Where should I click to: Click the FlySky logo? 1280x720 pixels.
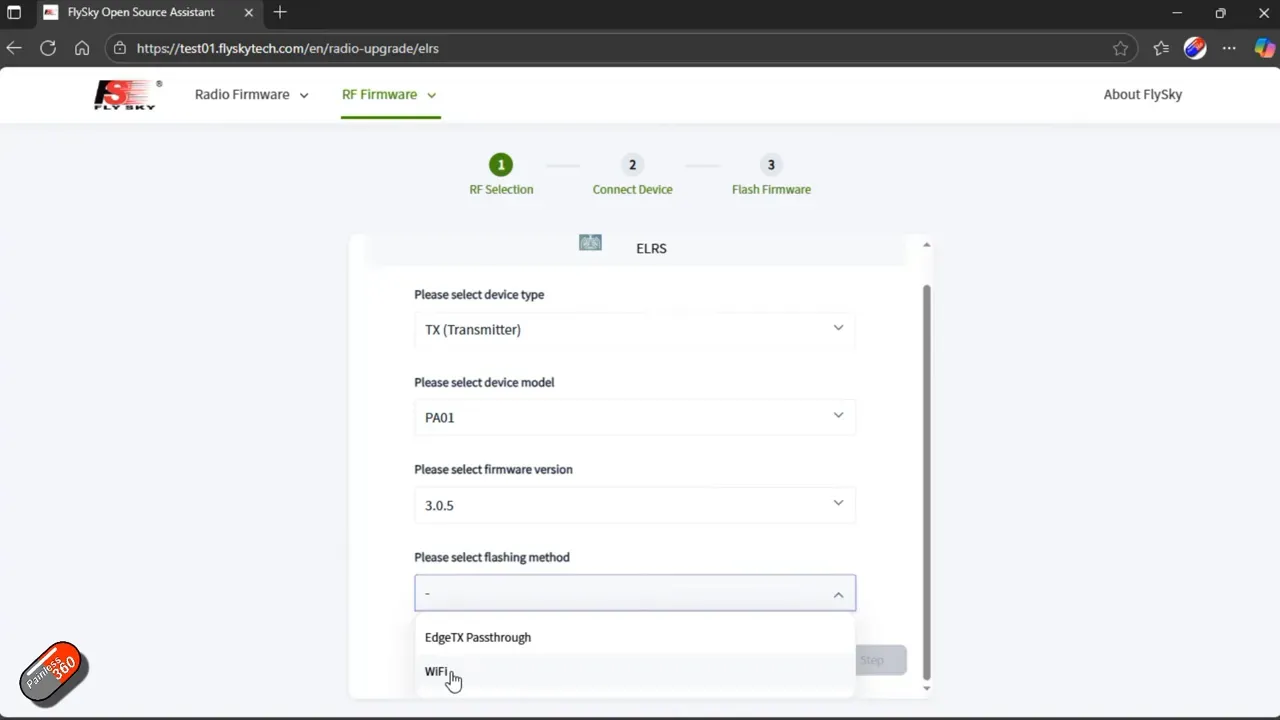126,94
